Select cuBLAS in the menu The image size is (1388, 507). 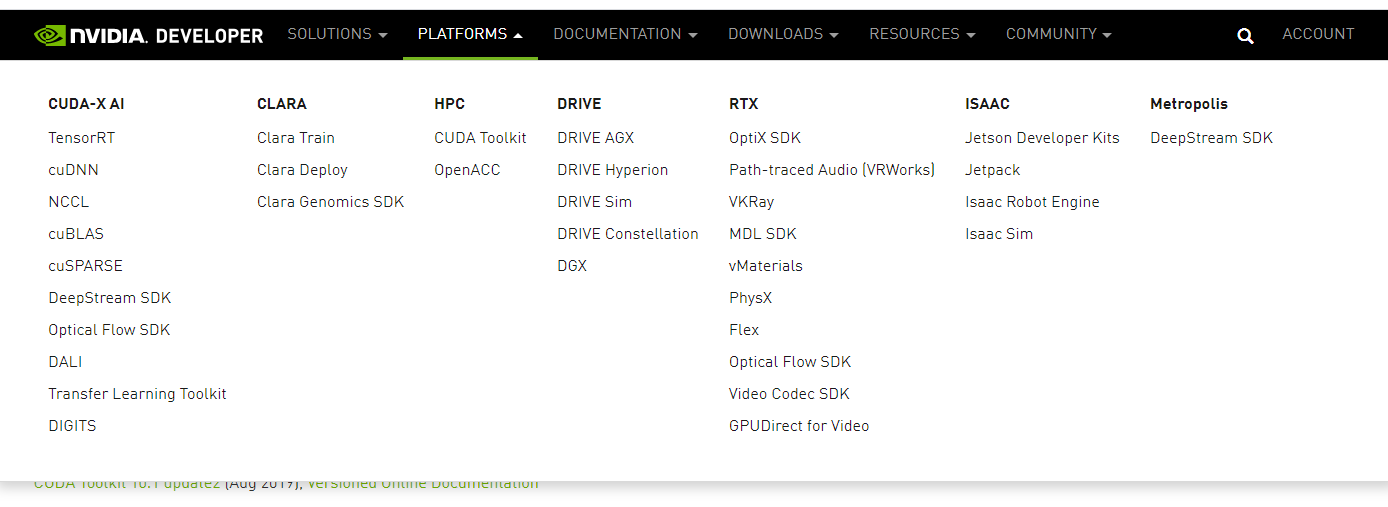click(76, 234)
